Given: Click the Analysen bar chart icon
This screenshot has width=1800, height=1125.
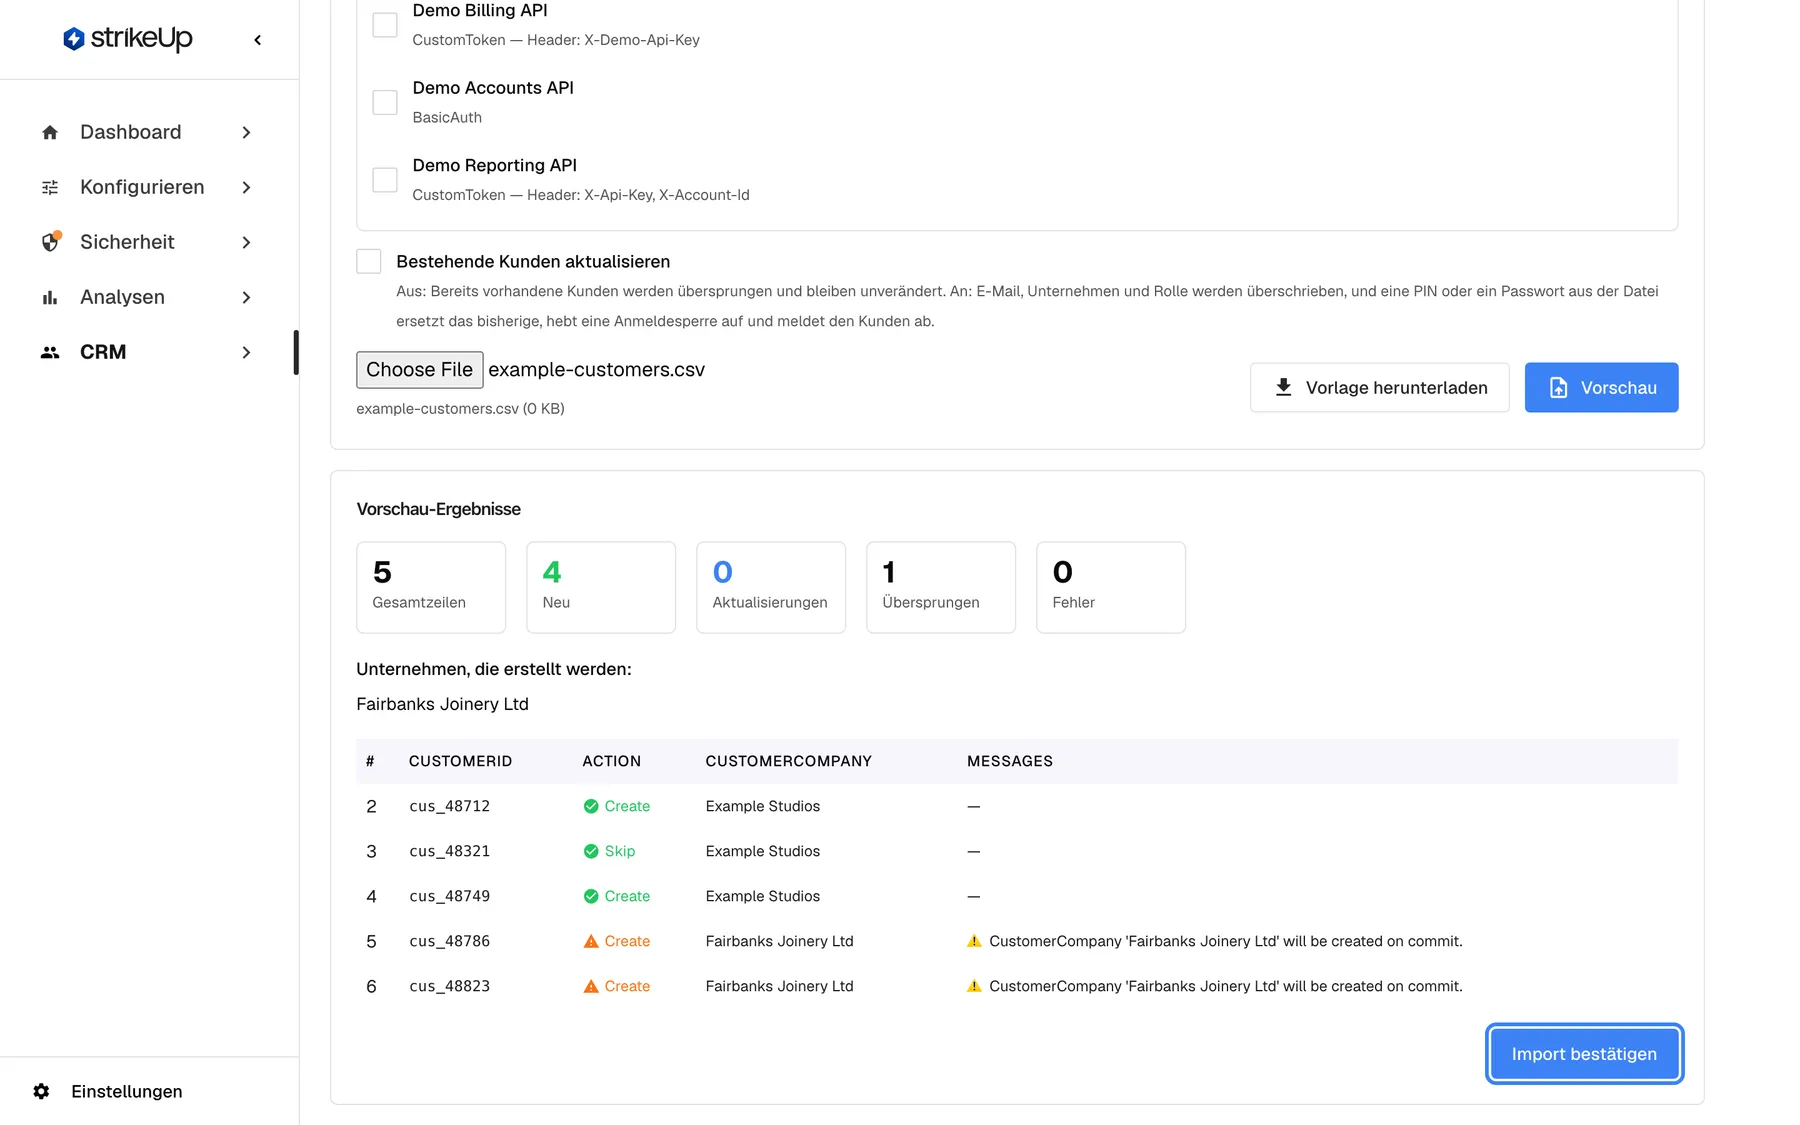Looking at the screenshot, I should pos(50,298).
